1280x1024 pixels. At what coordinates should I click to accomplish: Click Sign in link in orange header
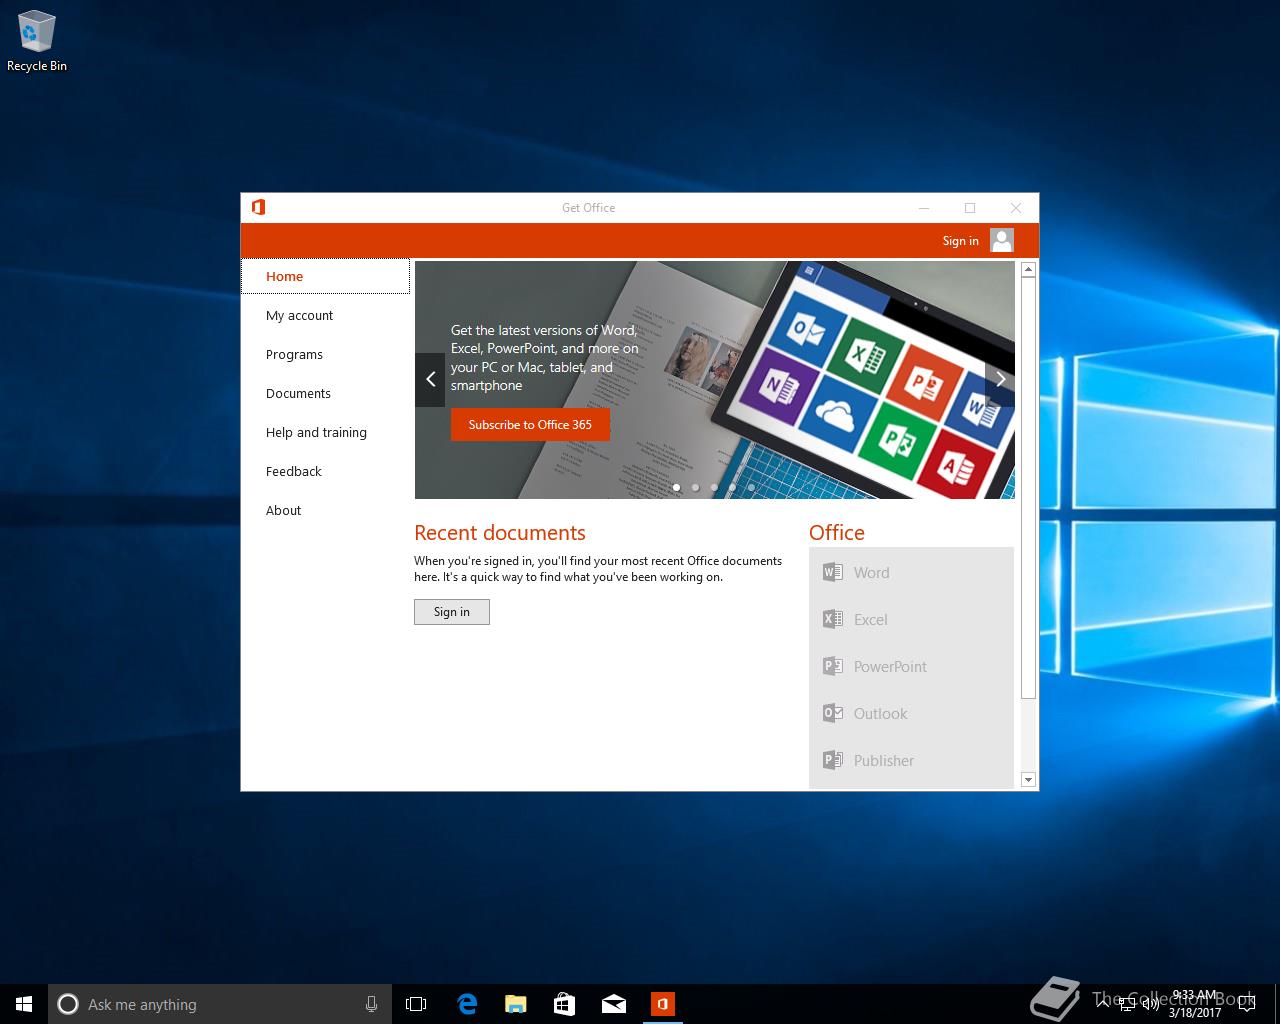tap(960, 240)
